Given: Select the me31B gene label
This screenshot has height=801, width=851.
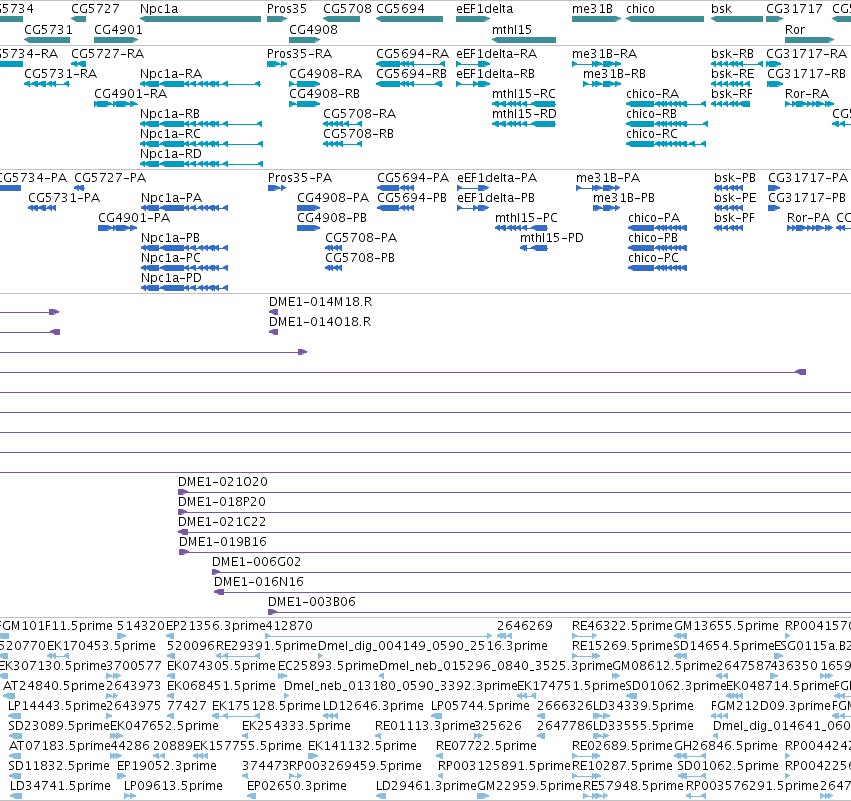Looking at the screenshot, I should (x=592, y=9).
